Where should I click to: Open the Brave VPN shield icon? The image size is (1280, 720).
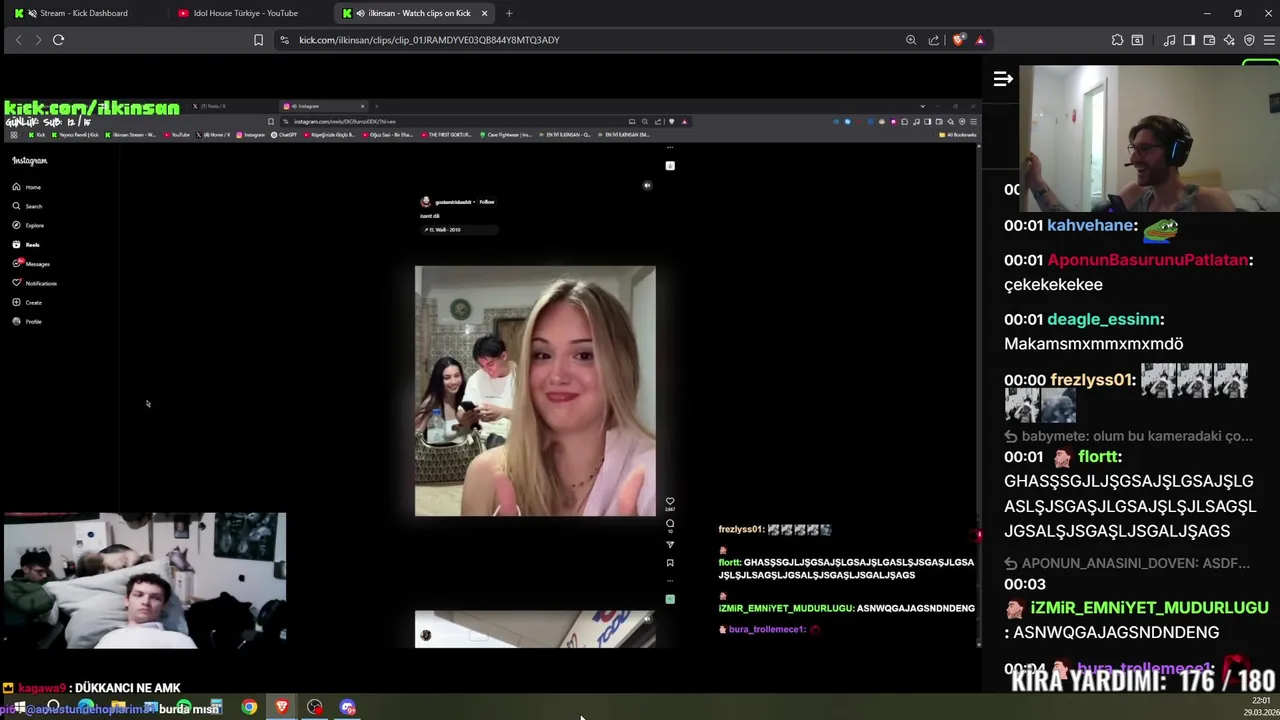coord(1249,40)
